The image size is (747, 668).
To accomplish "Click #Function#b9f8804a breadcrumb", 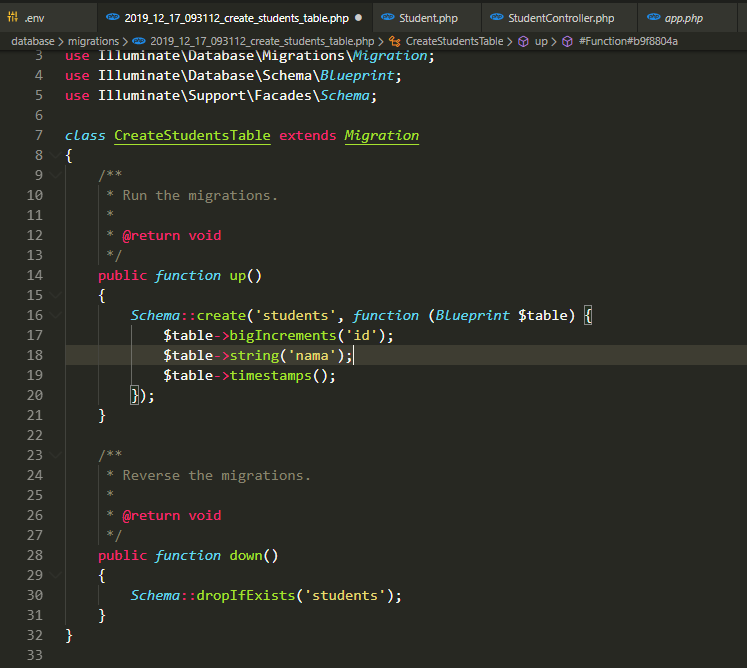I will click(x=628, y=41).
